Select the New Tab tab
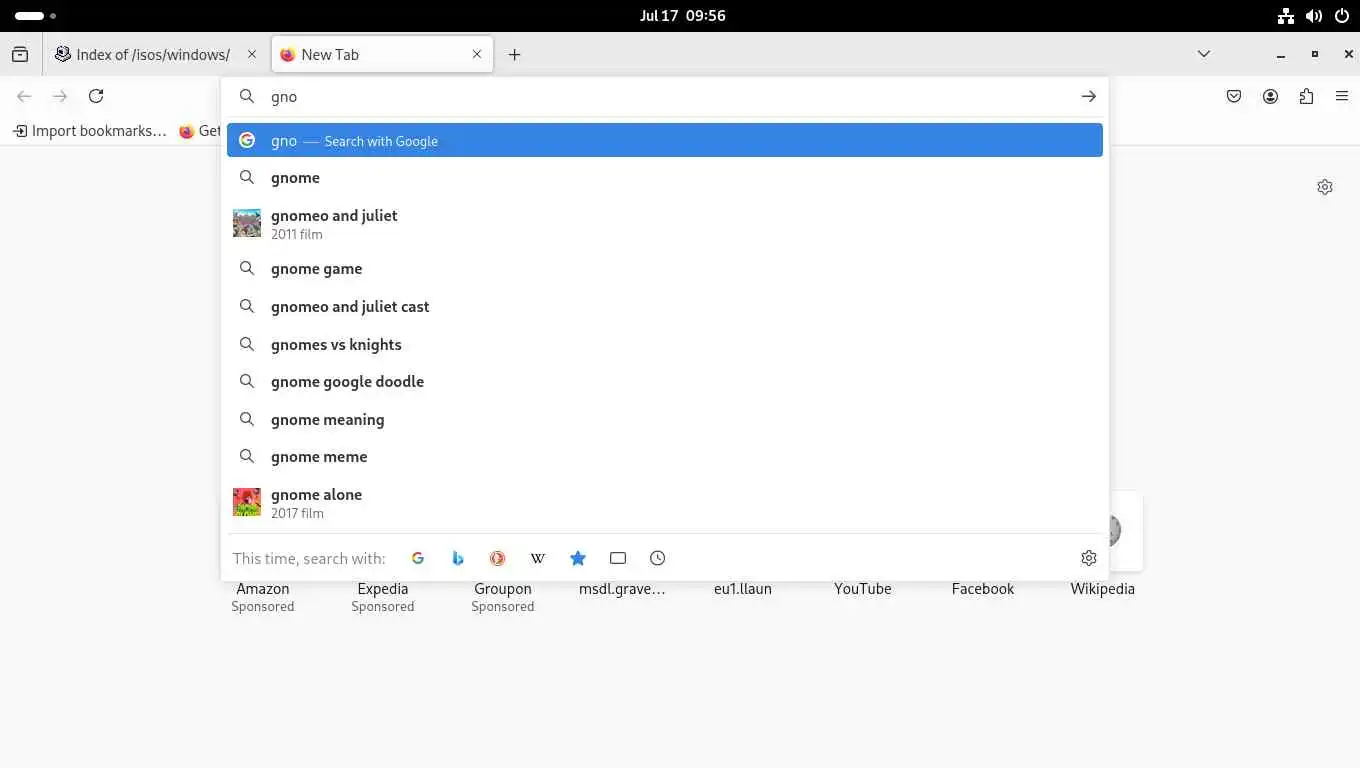Screen dimensions: 1360x768 [x=382, y=55]
